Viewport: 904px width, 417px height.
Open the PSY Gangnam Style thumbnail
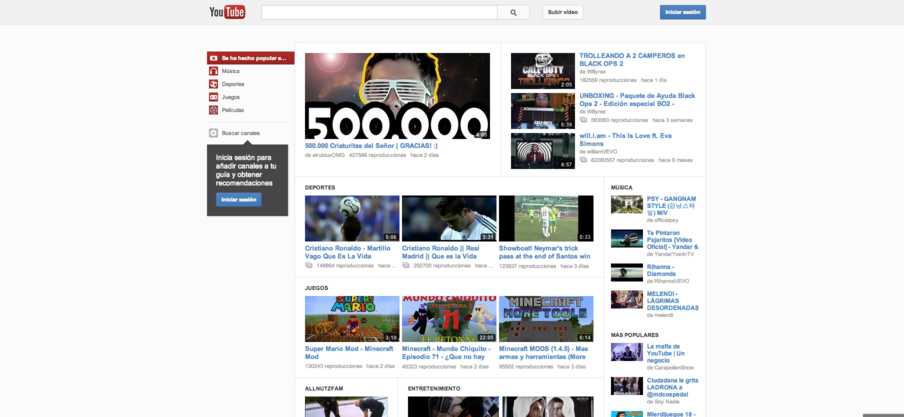point(627,204)
